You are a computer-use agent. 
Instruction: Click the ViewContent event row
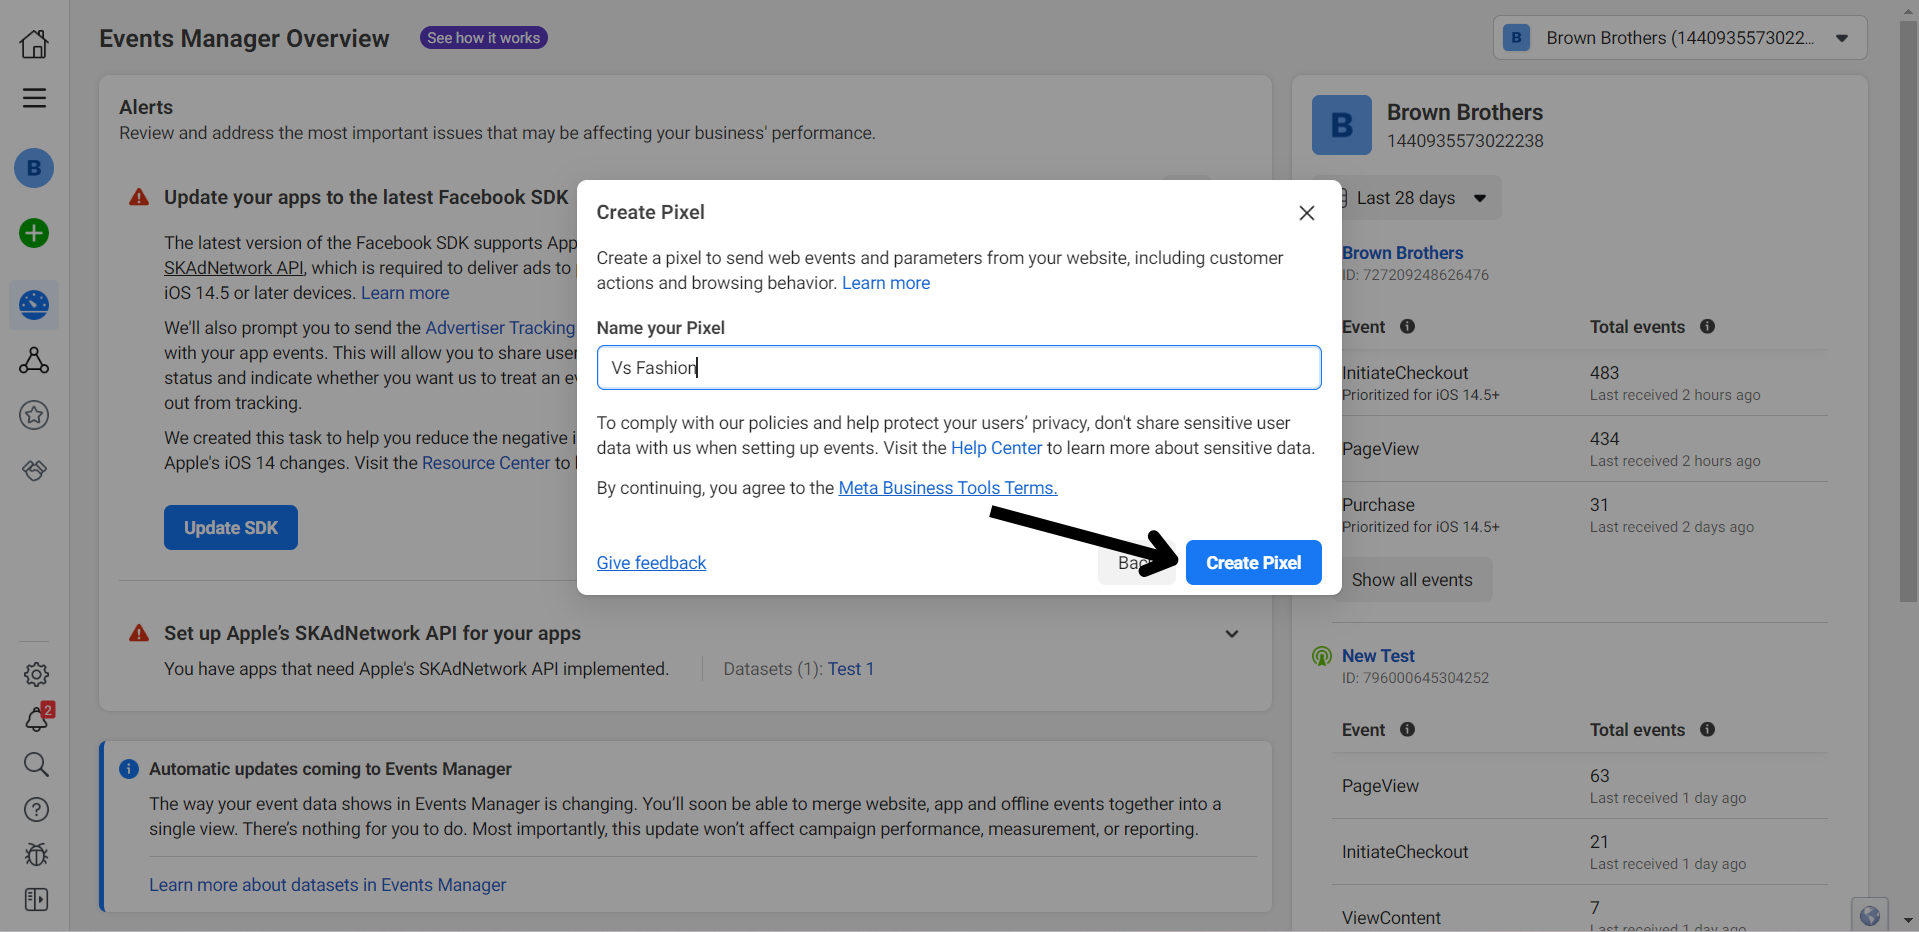click(1580, 909)
